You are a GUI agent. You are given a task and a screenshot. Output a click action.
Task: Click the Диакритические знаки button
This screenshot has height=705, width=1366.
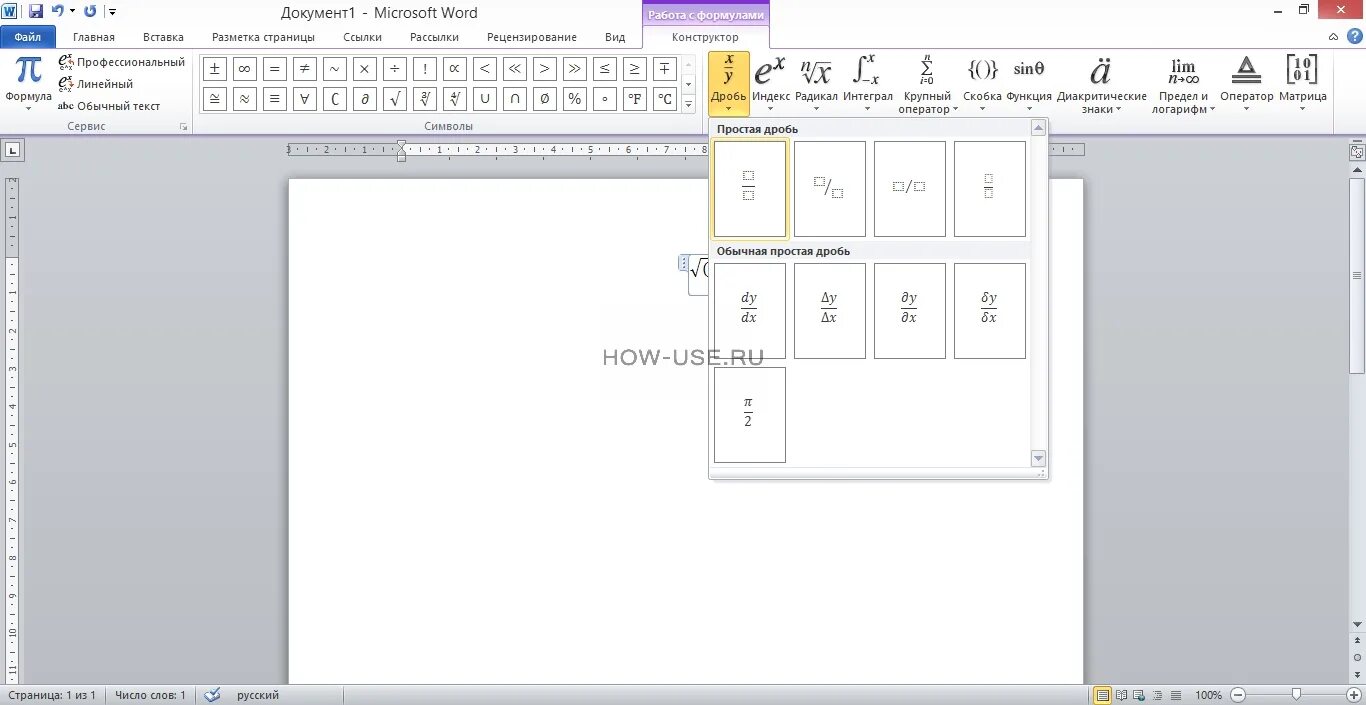pyautogui.click(x=1101, y=84)
